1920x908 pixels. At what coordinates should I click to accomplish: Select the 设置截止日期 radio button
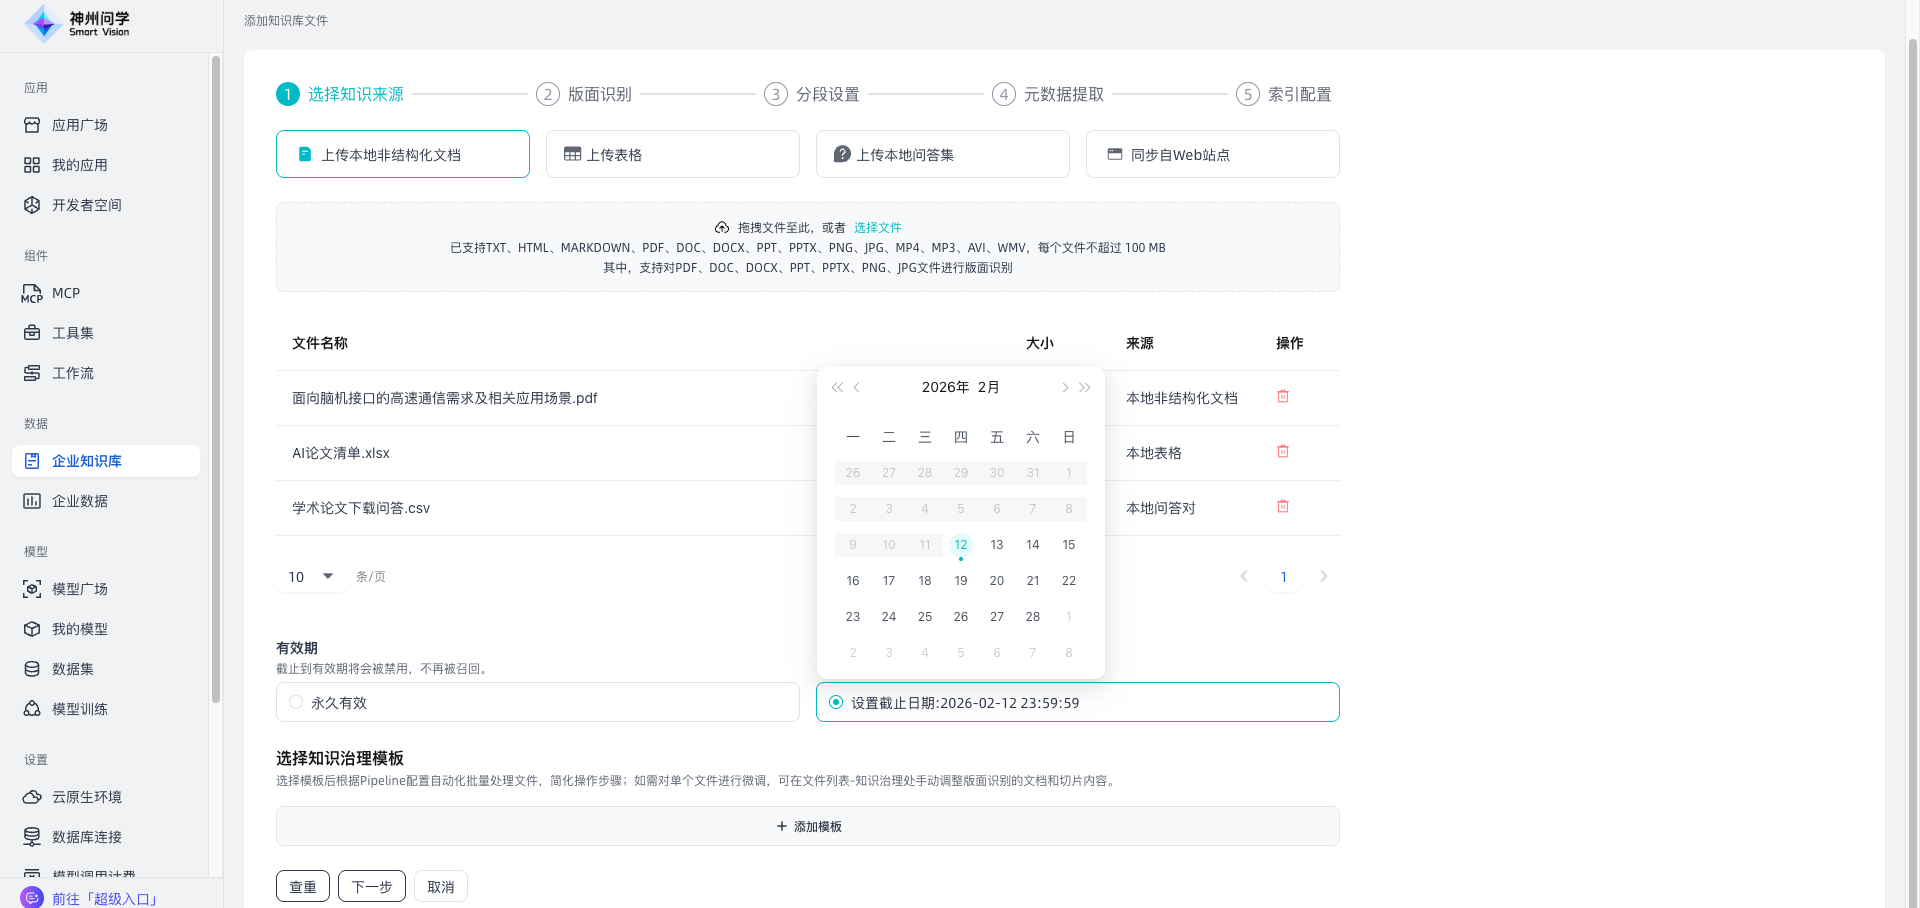point(836,703)
